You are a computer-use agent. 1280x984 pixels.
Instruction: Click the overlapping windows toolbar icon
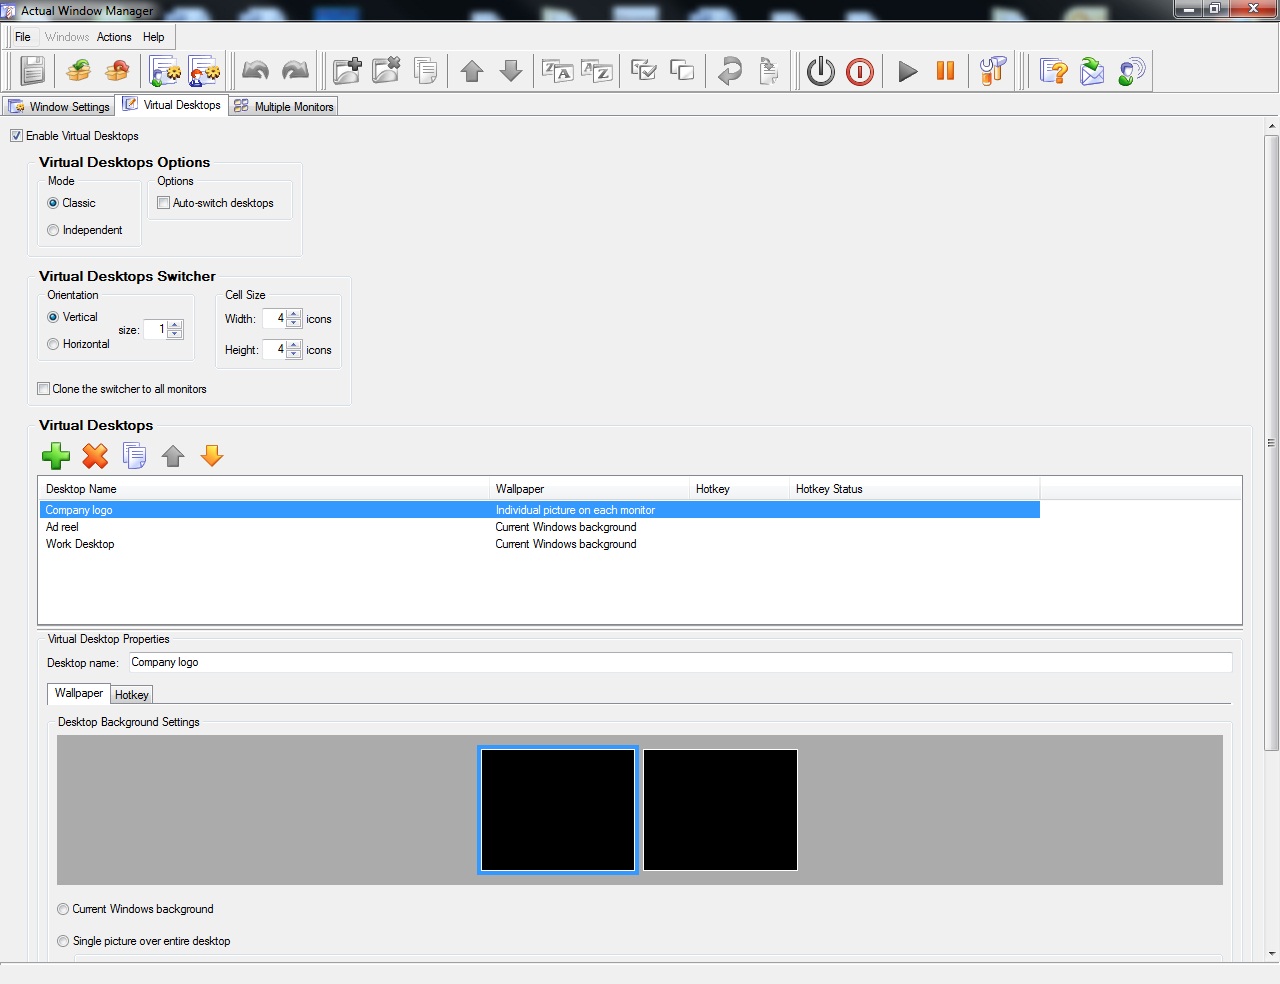(682, 71)
